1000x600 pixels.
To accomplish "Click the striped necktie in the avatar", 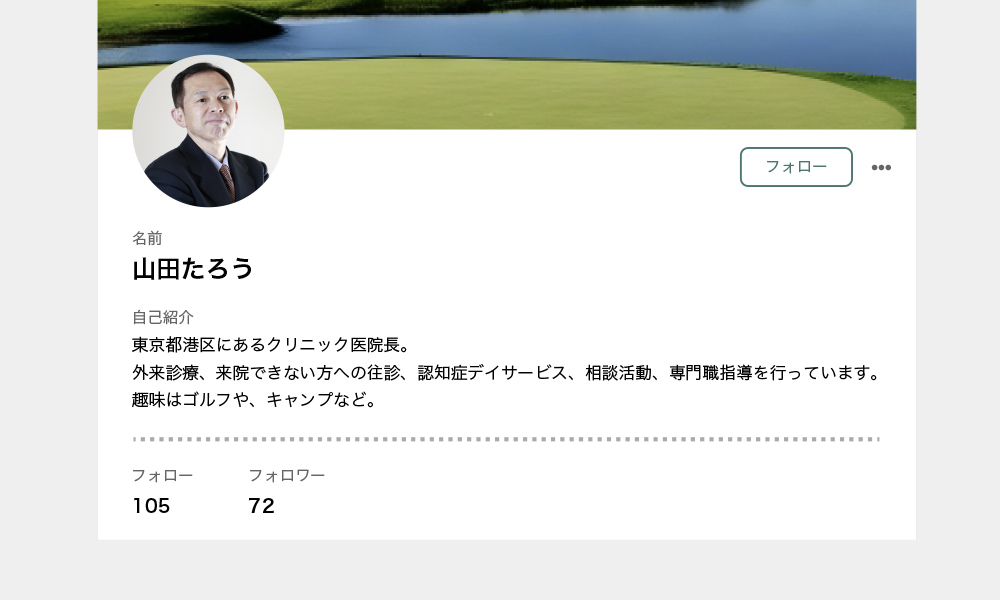I will pos(227,180).
